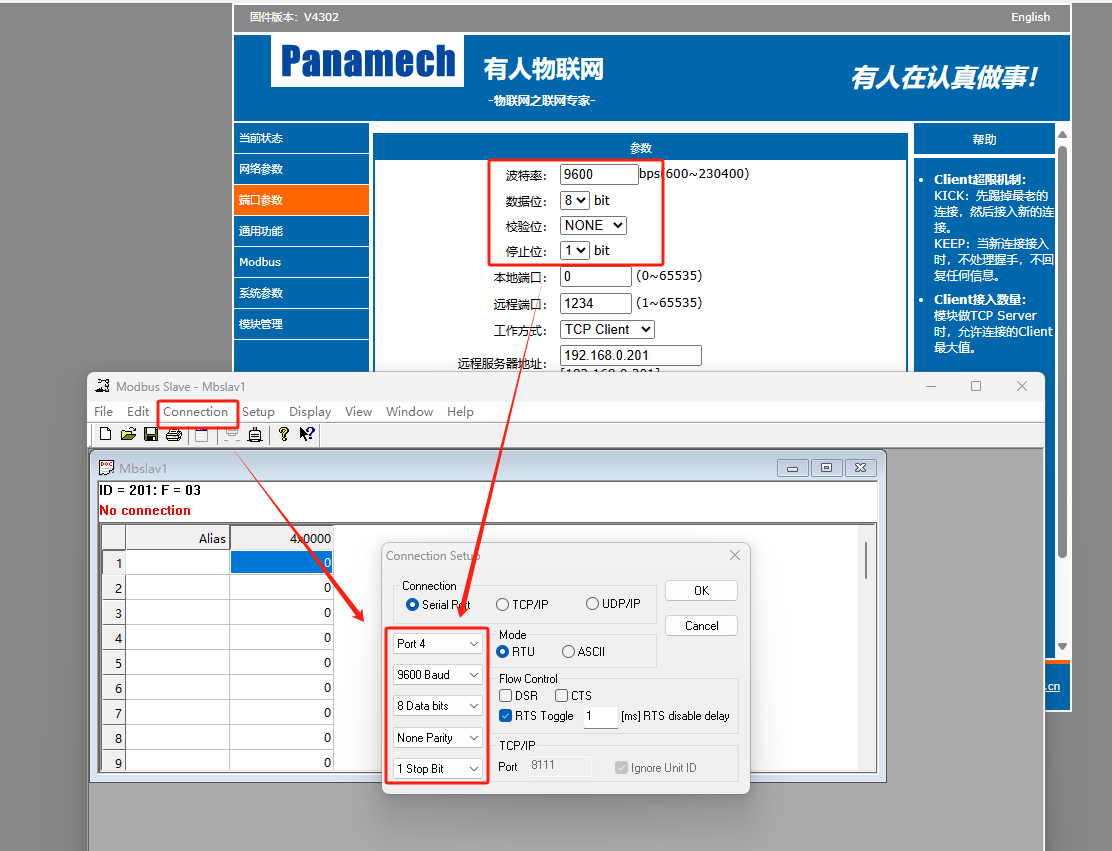Minimize the Mbslav1 child window
1112x851 pixels.
pos(792,468)
